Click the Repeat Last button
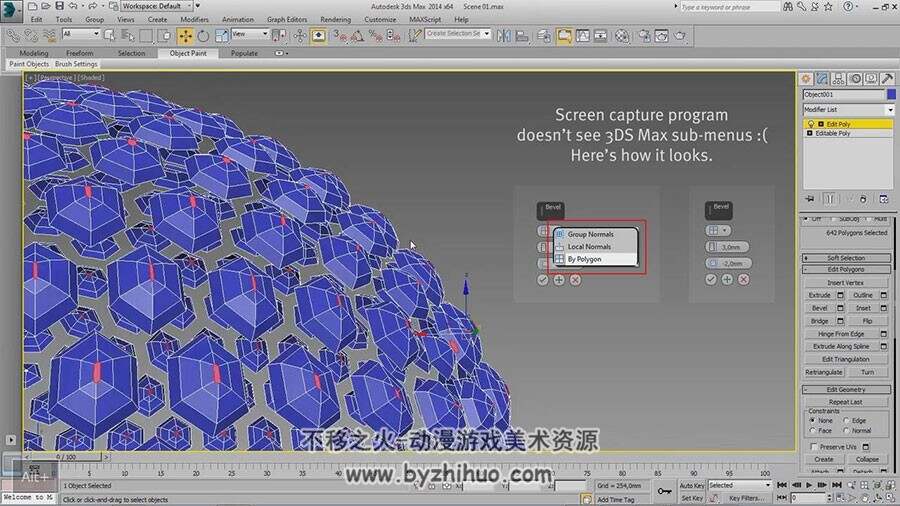Image resolution: width=900 pixels, height=506 pixels. coord(845,402)
